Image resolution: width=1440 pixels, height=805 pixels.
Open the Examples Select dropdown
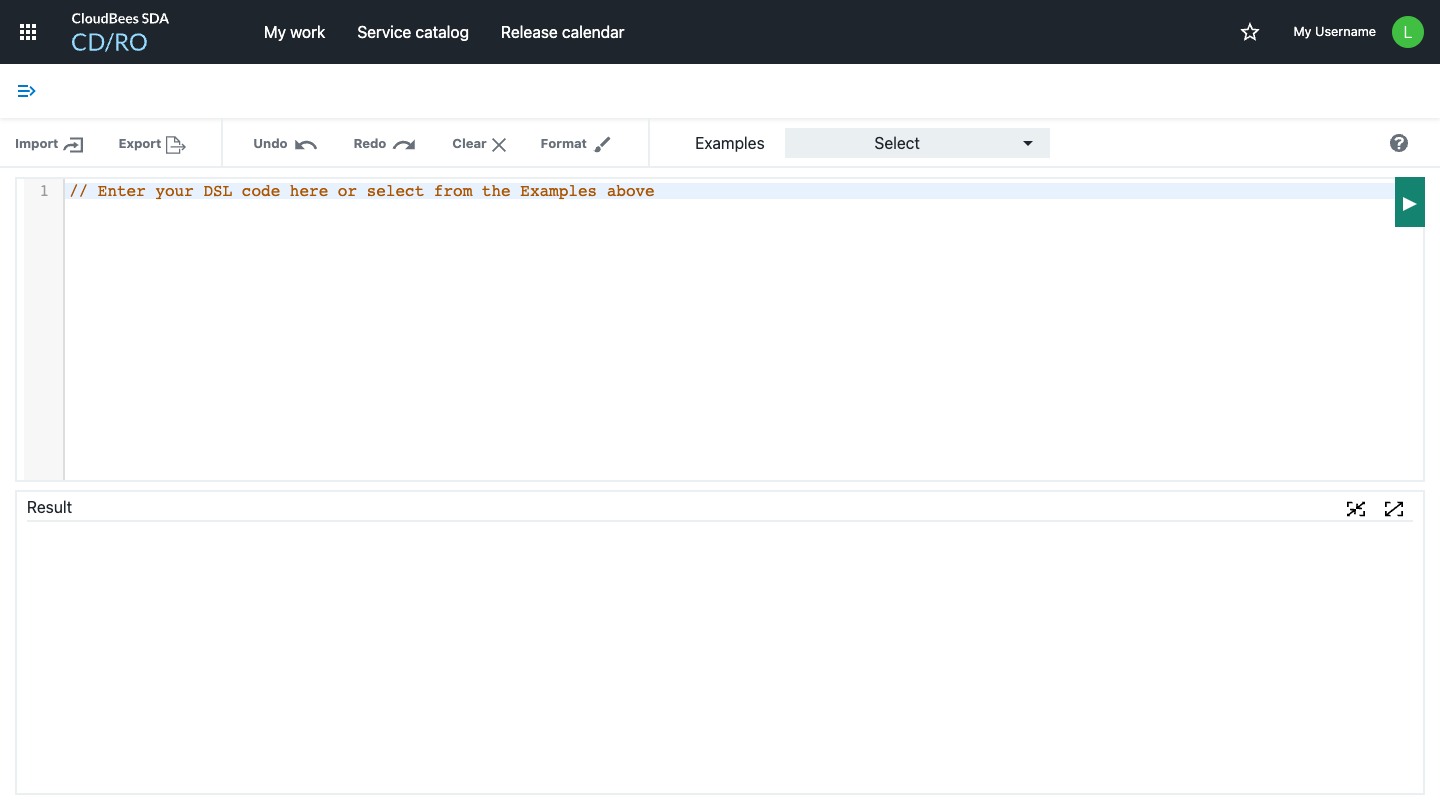916,142
